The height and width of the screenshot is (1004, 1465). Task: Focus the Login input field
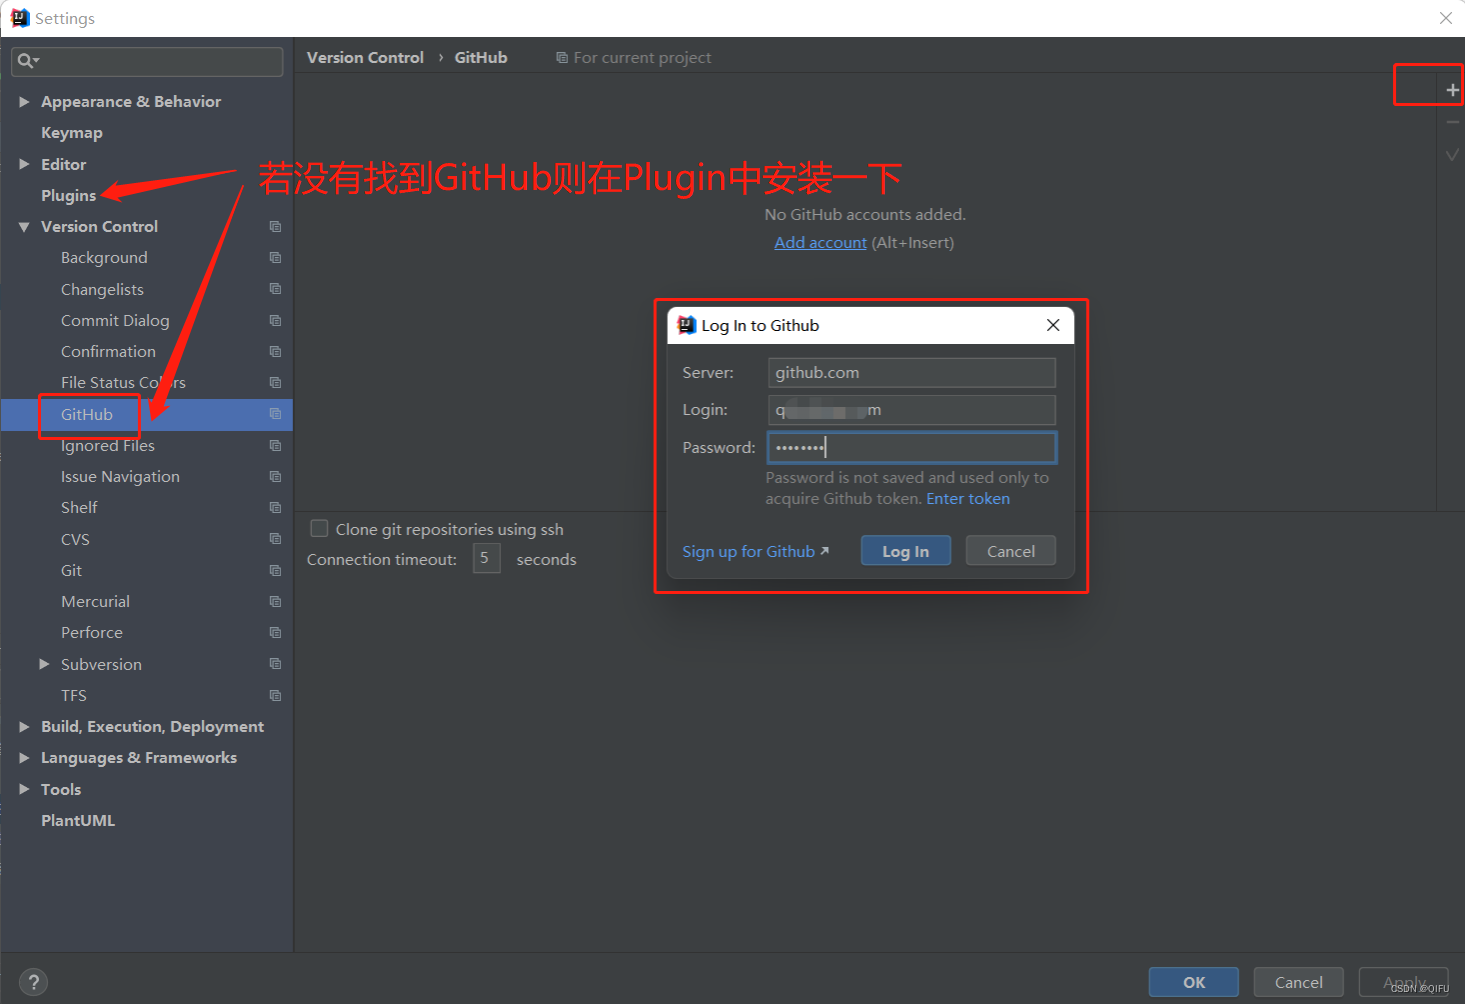(x=912, y=410)
